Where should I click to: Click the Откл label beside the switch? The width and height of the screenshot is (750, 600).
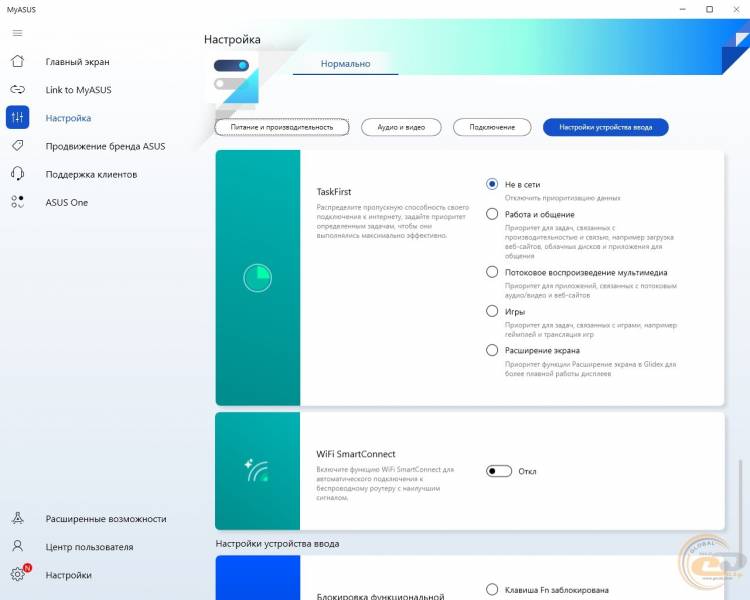[527, 472]
